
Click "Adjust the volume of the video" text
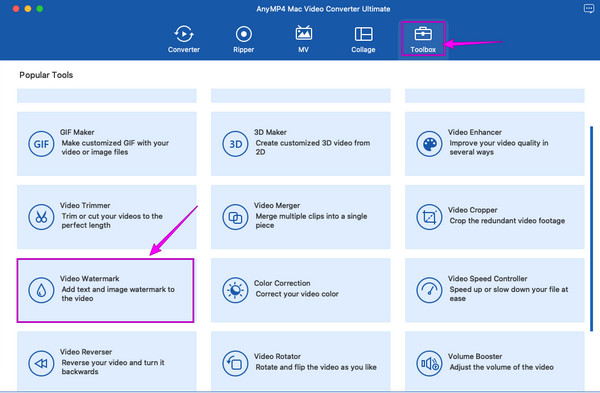[501, 367]
